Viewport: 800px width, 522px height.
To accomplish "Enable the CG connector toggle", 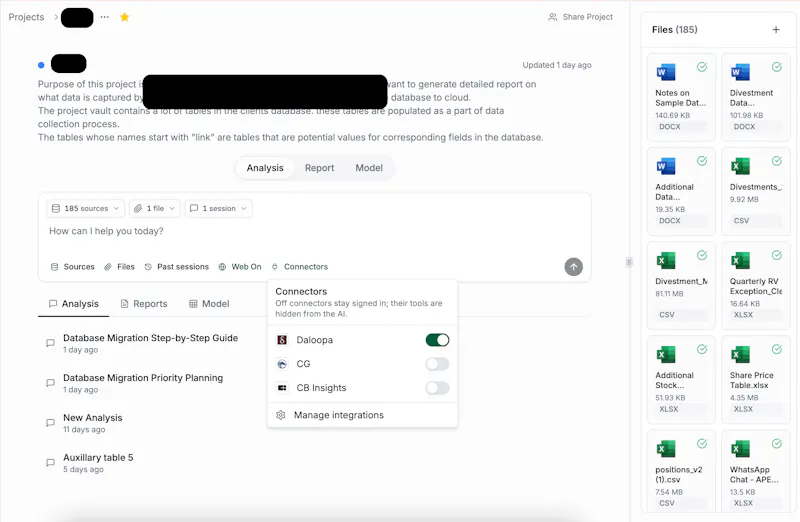I will tap(437, 364).
